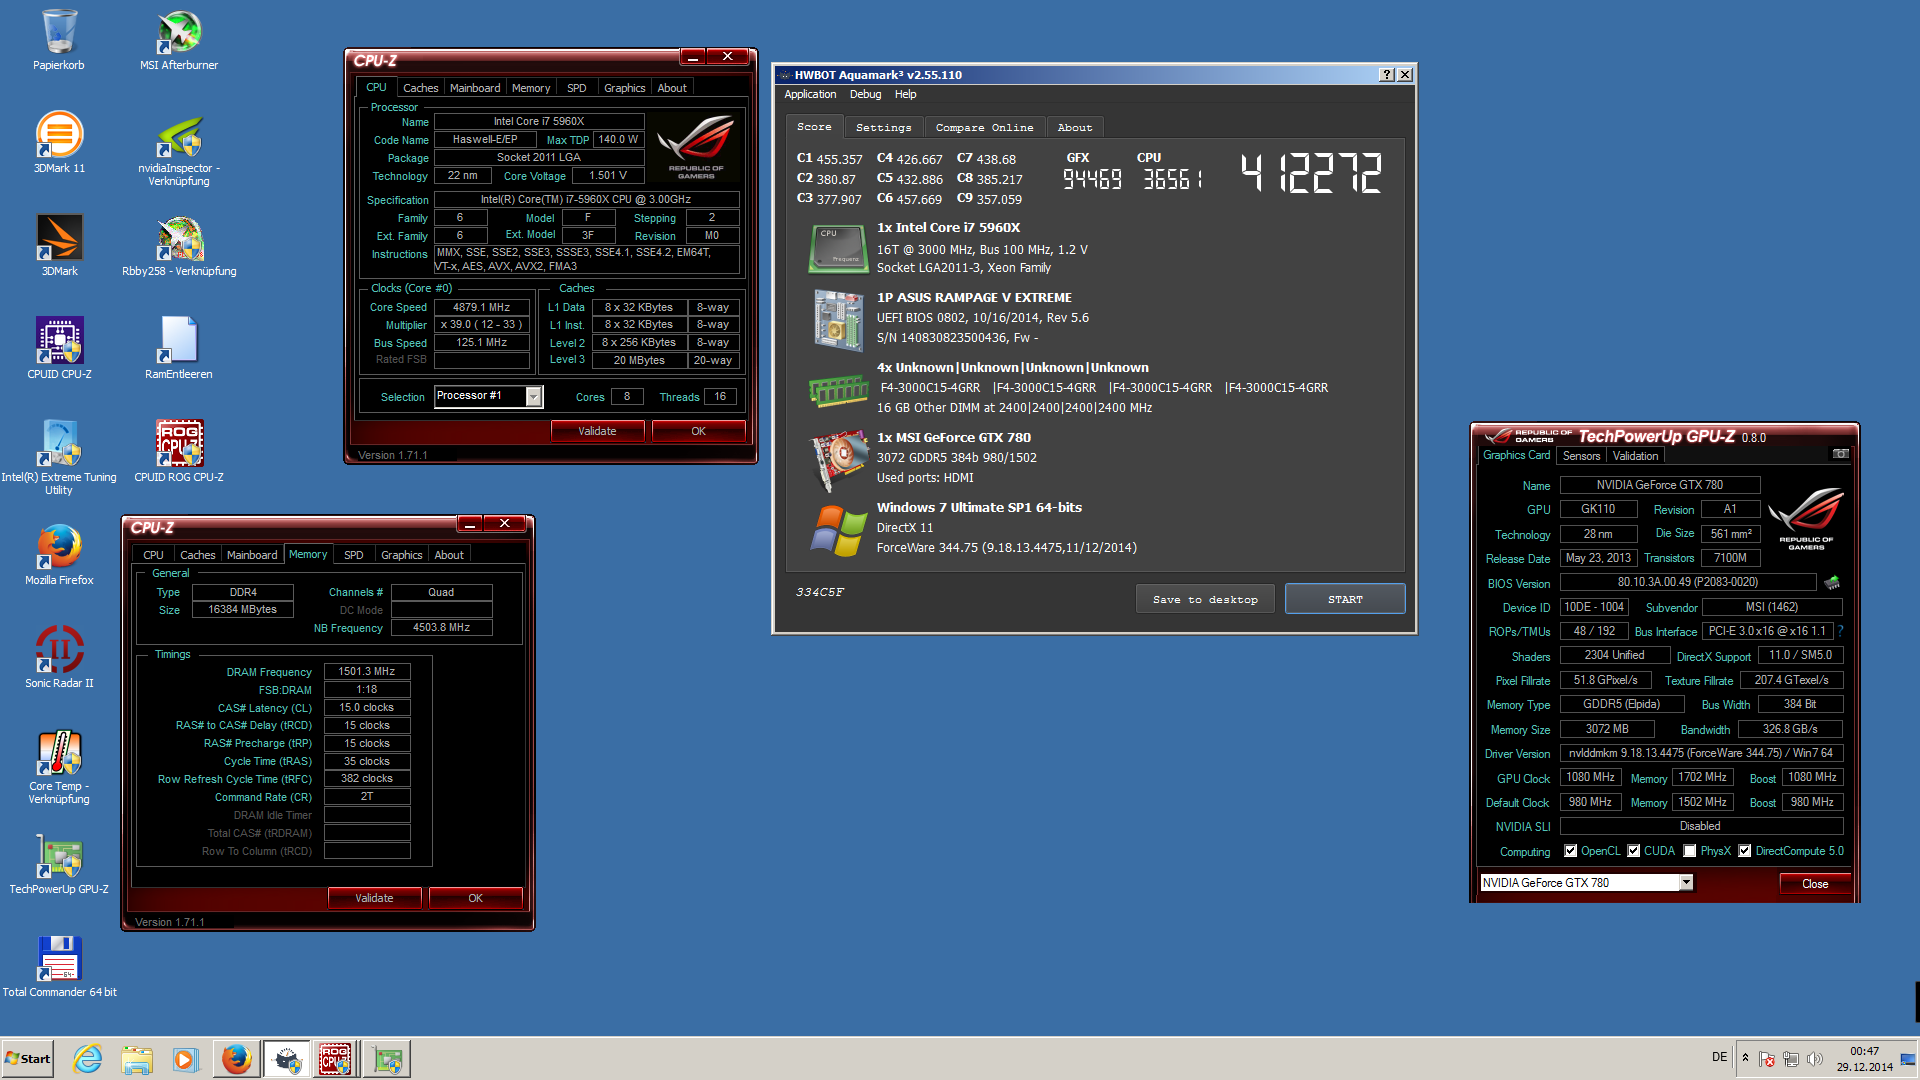Open the Caches tab in upper CPU-Z
The width and height of the screenshot is (1920, 1080).
point(421,88)
